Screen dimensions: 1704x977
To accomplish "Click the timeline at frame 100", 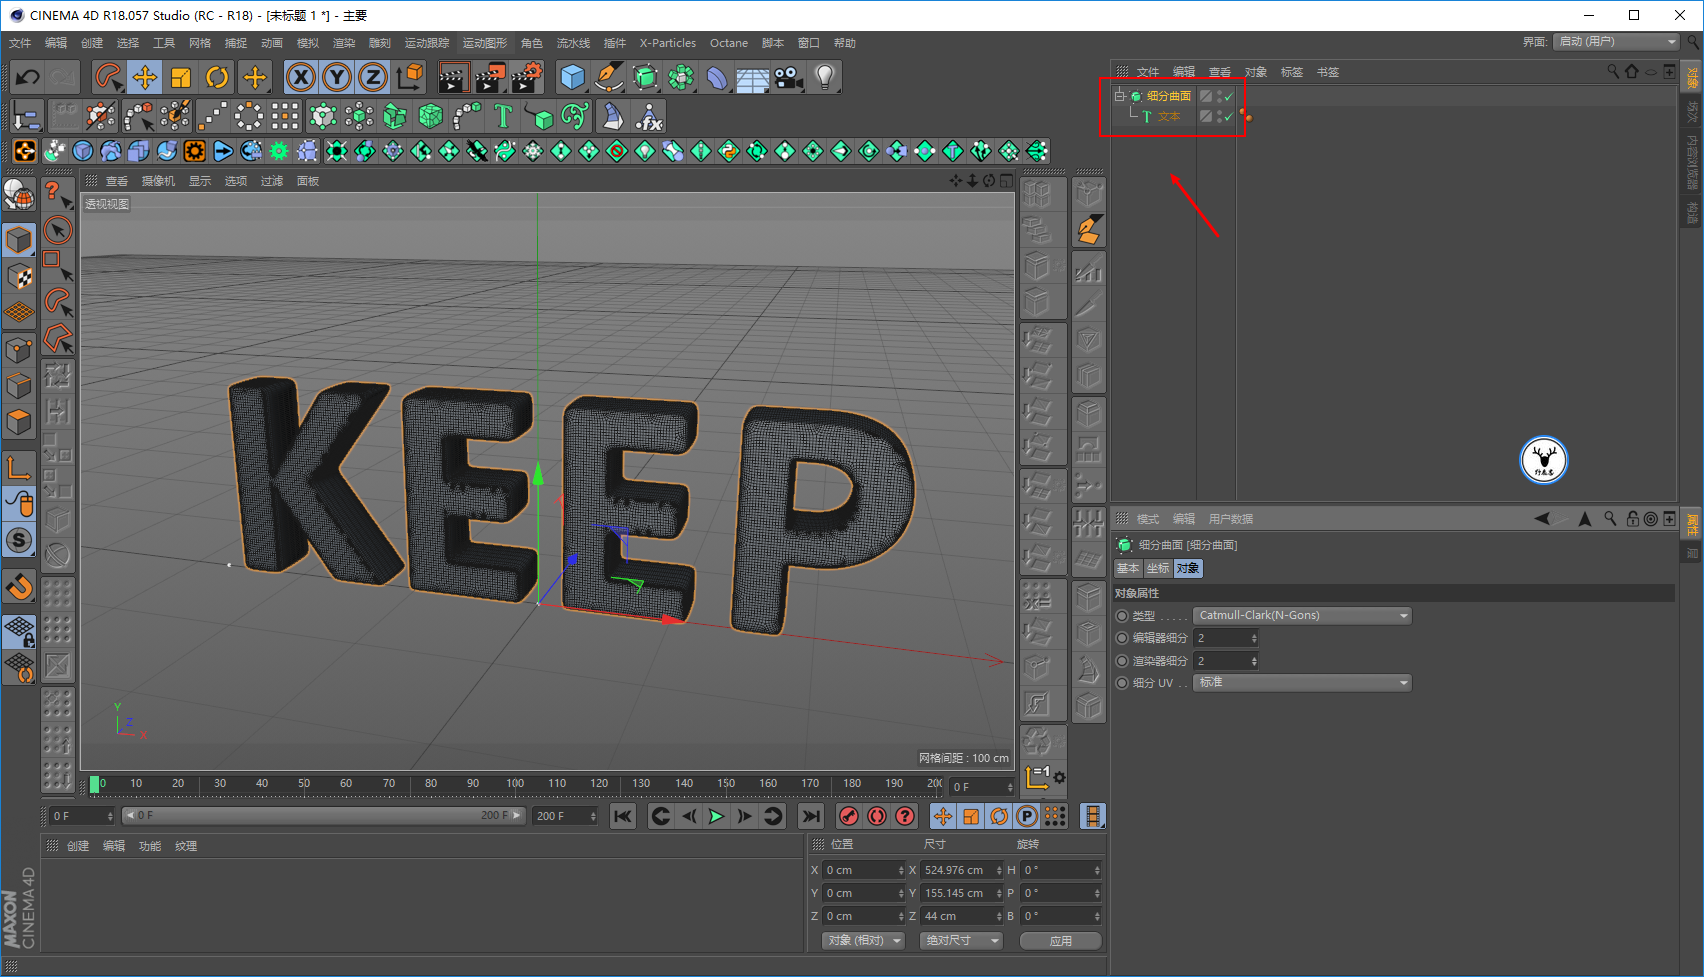I will pyautogui.click(x=515, y=784).
